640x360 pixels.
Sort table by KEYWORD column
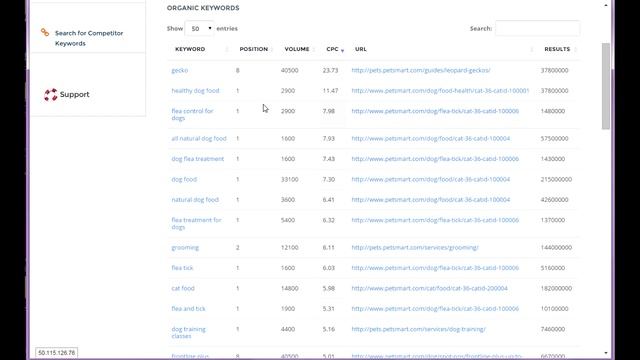tap(190, 49)
